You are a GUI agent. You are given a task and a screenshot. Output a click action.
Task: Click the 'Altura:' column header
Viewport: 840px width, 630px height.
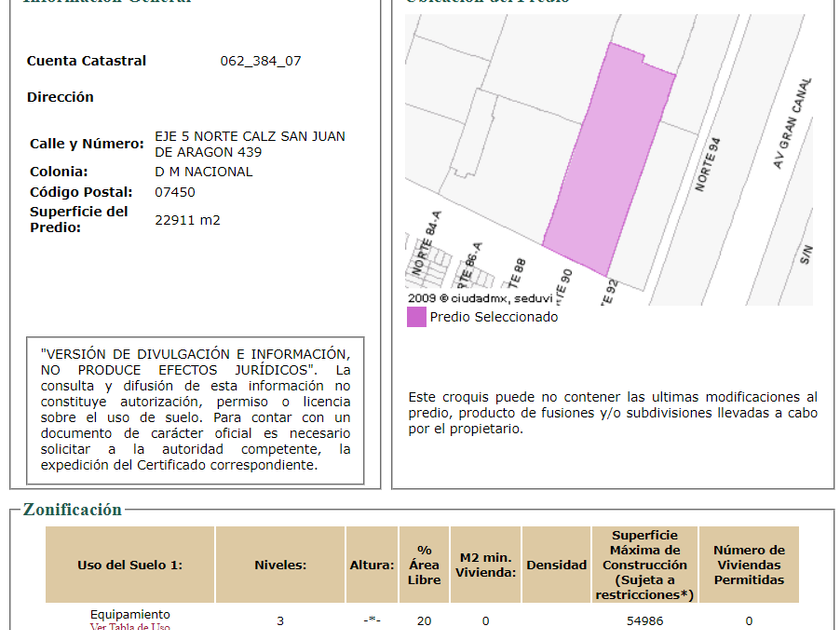(x=372, y=565)
